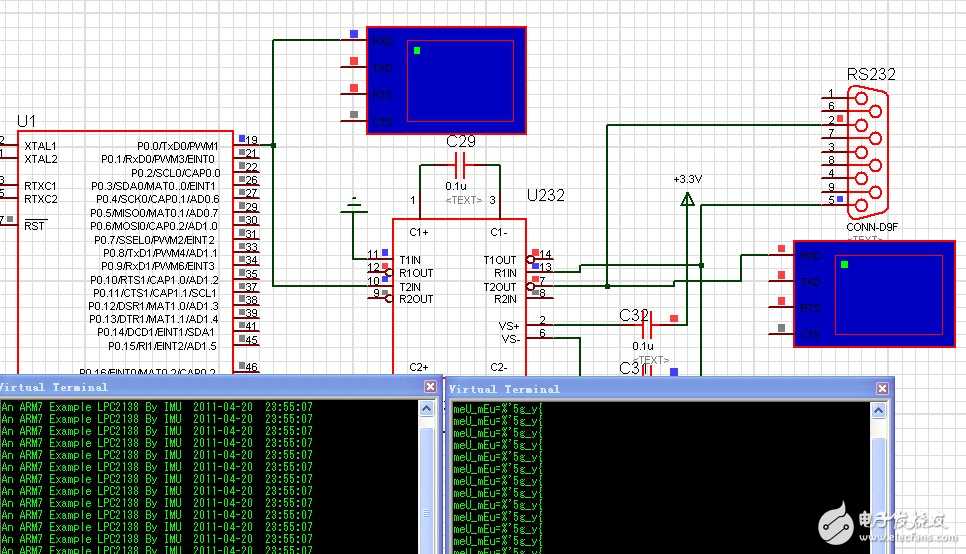Select the C29 capacitor symbol

coord(461,164)
